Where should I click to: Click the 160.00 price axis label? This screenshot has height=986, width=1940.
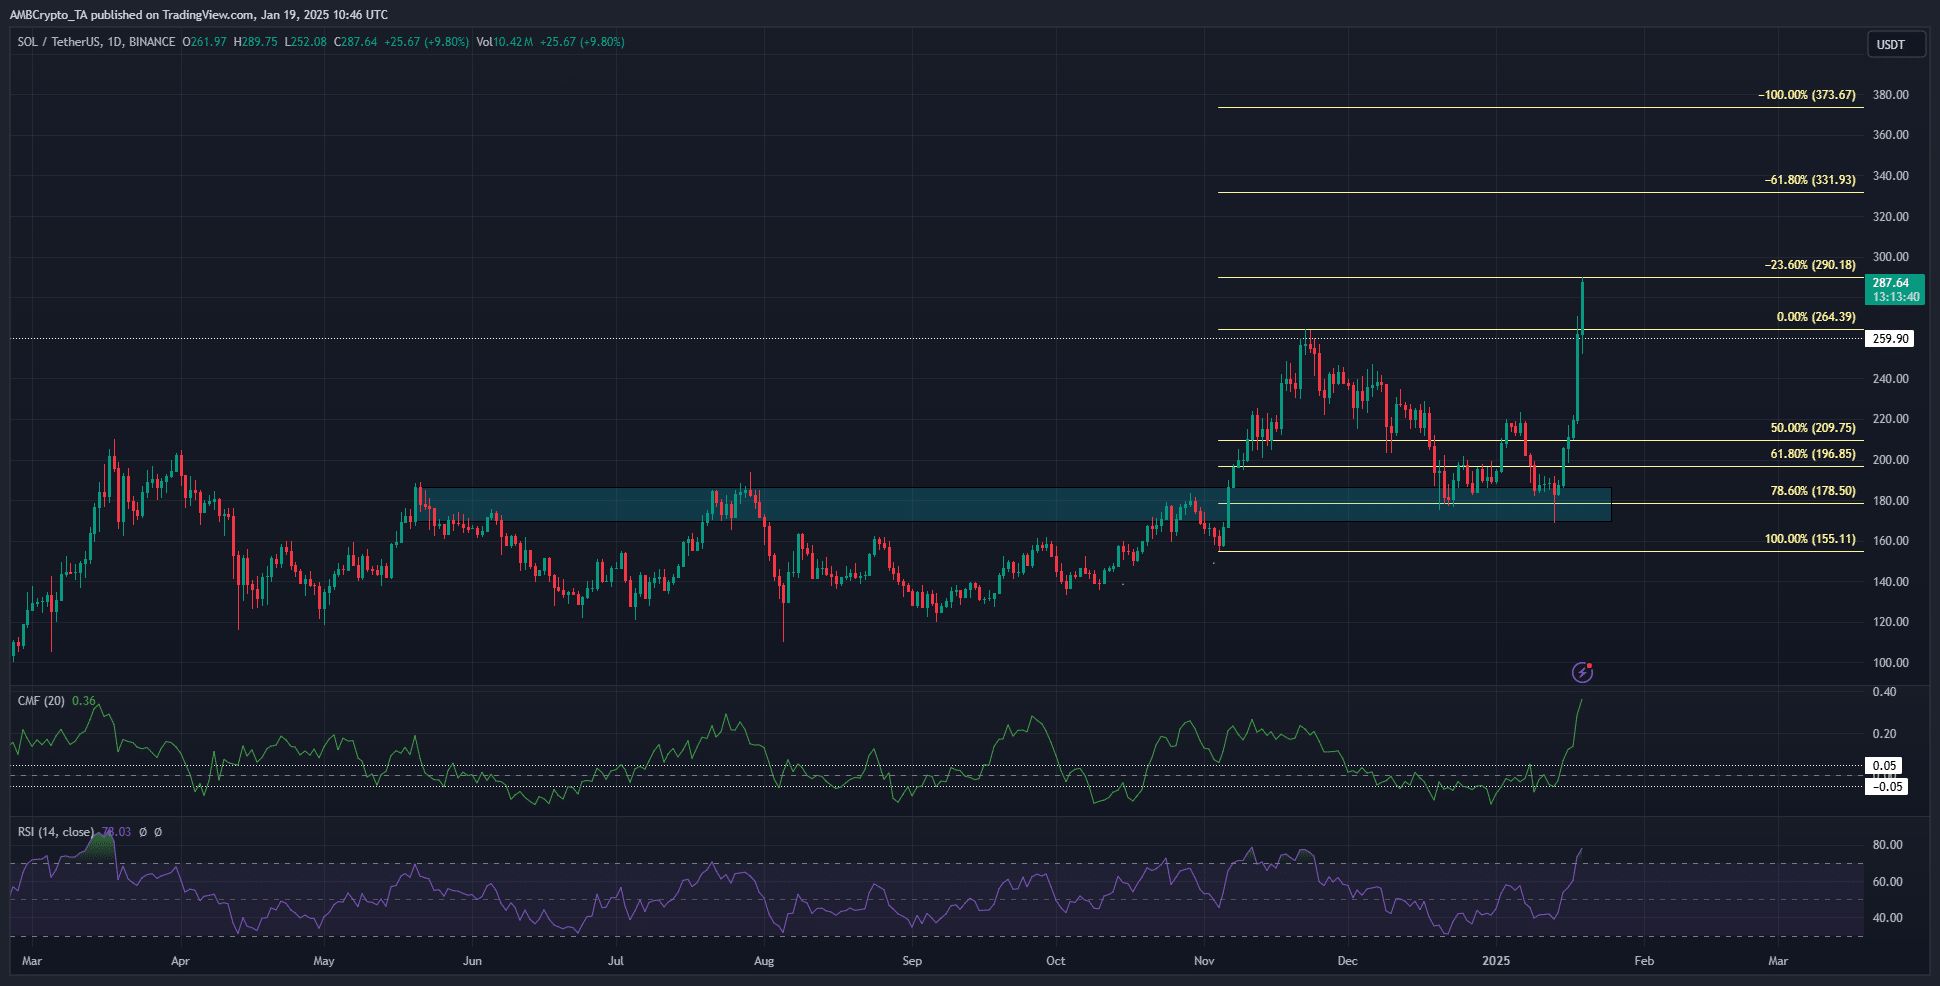coord(1891,541)
